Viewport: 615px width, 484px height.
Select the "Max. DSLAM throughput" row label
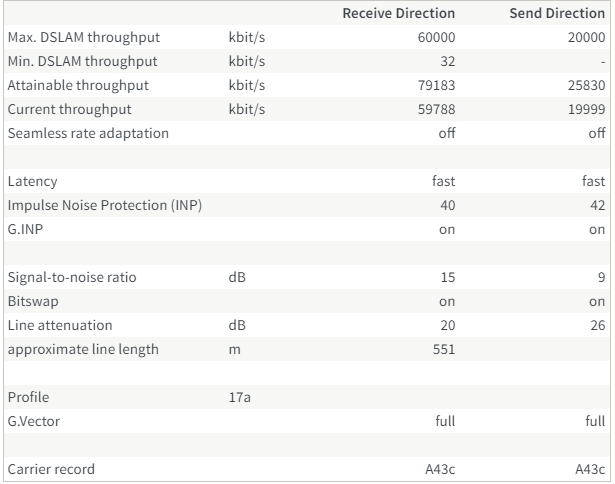(83, 38)
